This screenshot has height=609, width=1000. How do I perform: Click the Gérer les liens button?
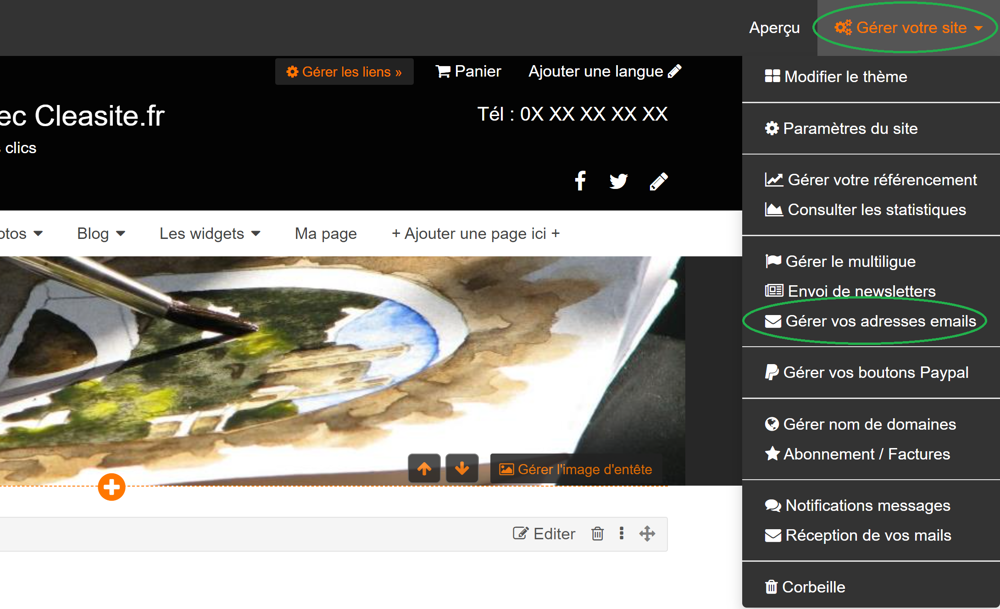pyautogui.click(x=344, y=72)
